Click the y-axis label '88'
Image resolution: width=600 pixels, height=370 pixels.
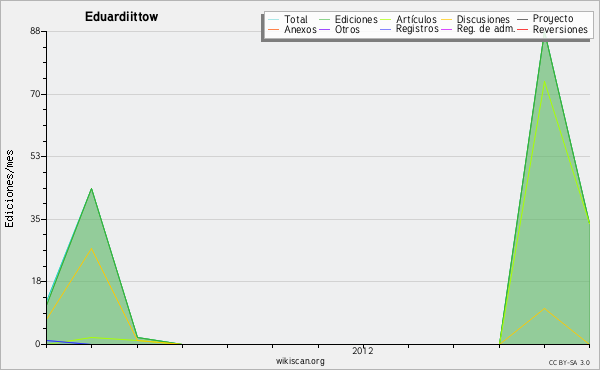[35, 31]
